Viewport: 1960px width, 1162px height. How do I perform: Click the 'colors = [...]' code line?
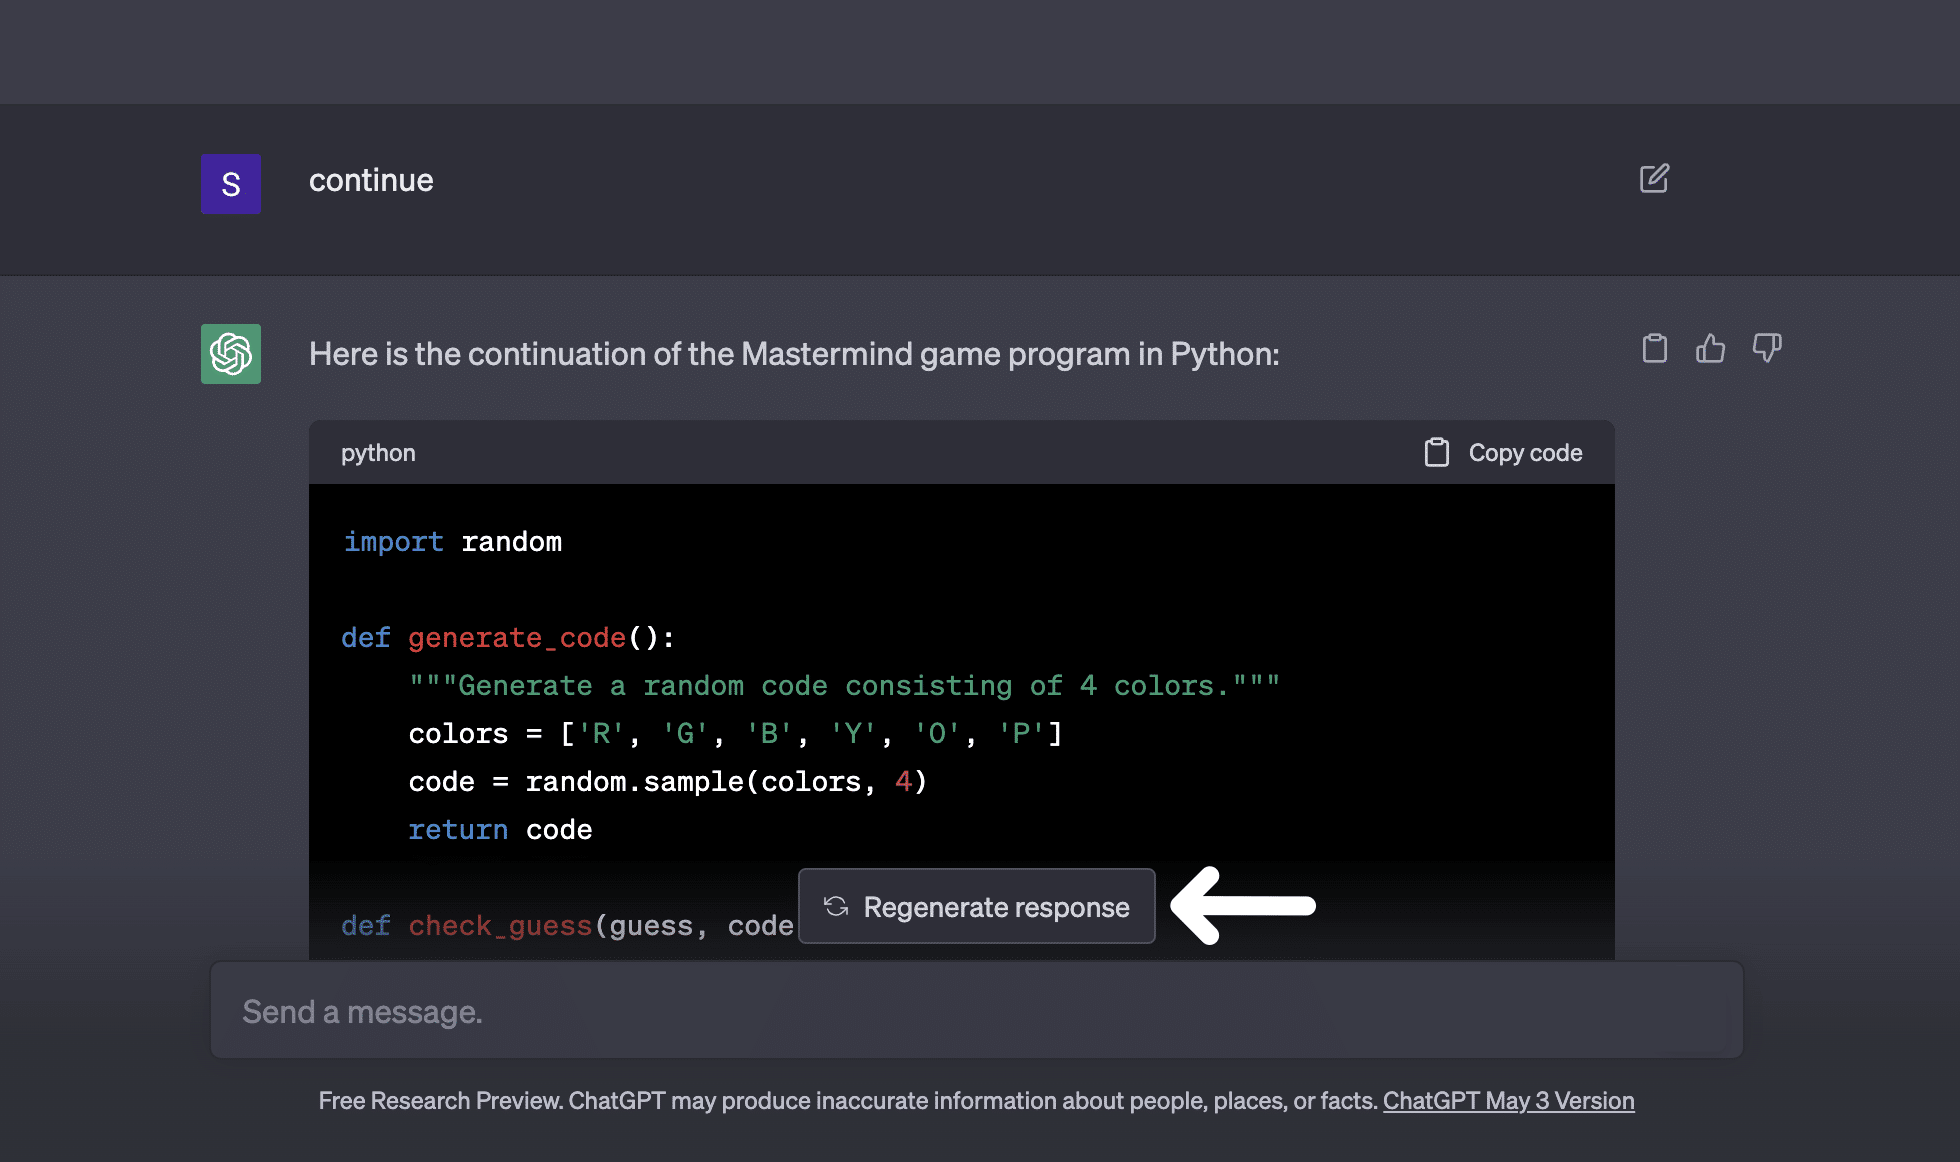[x=736, y=734]
